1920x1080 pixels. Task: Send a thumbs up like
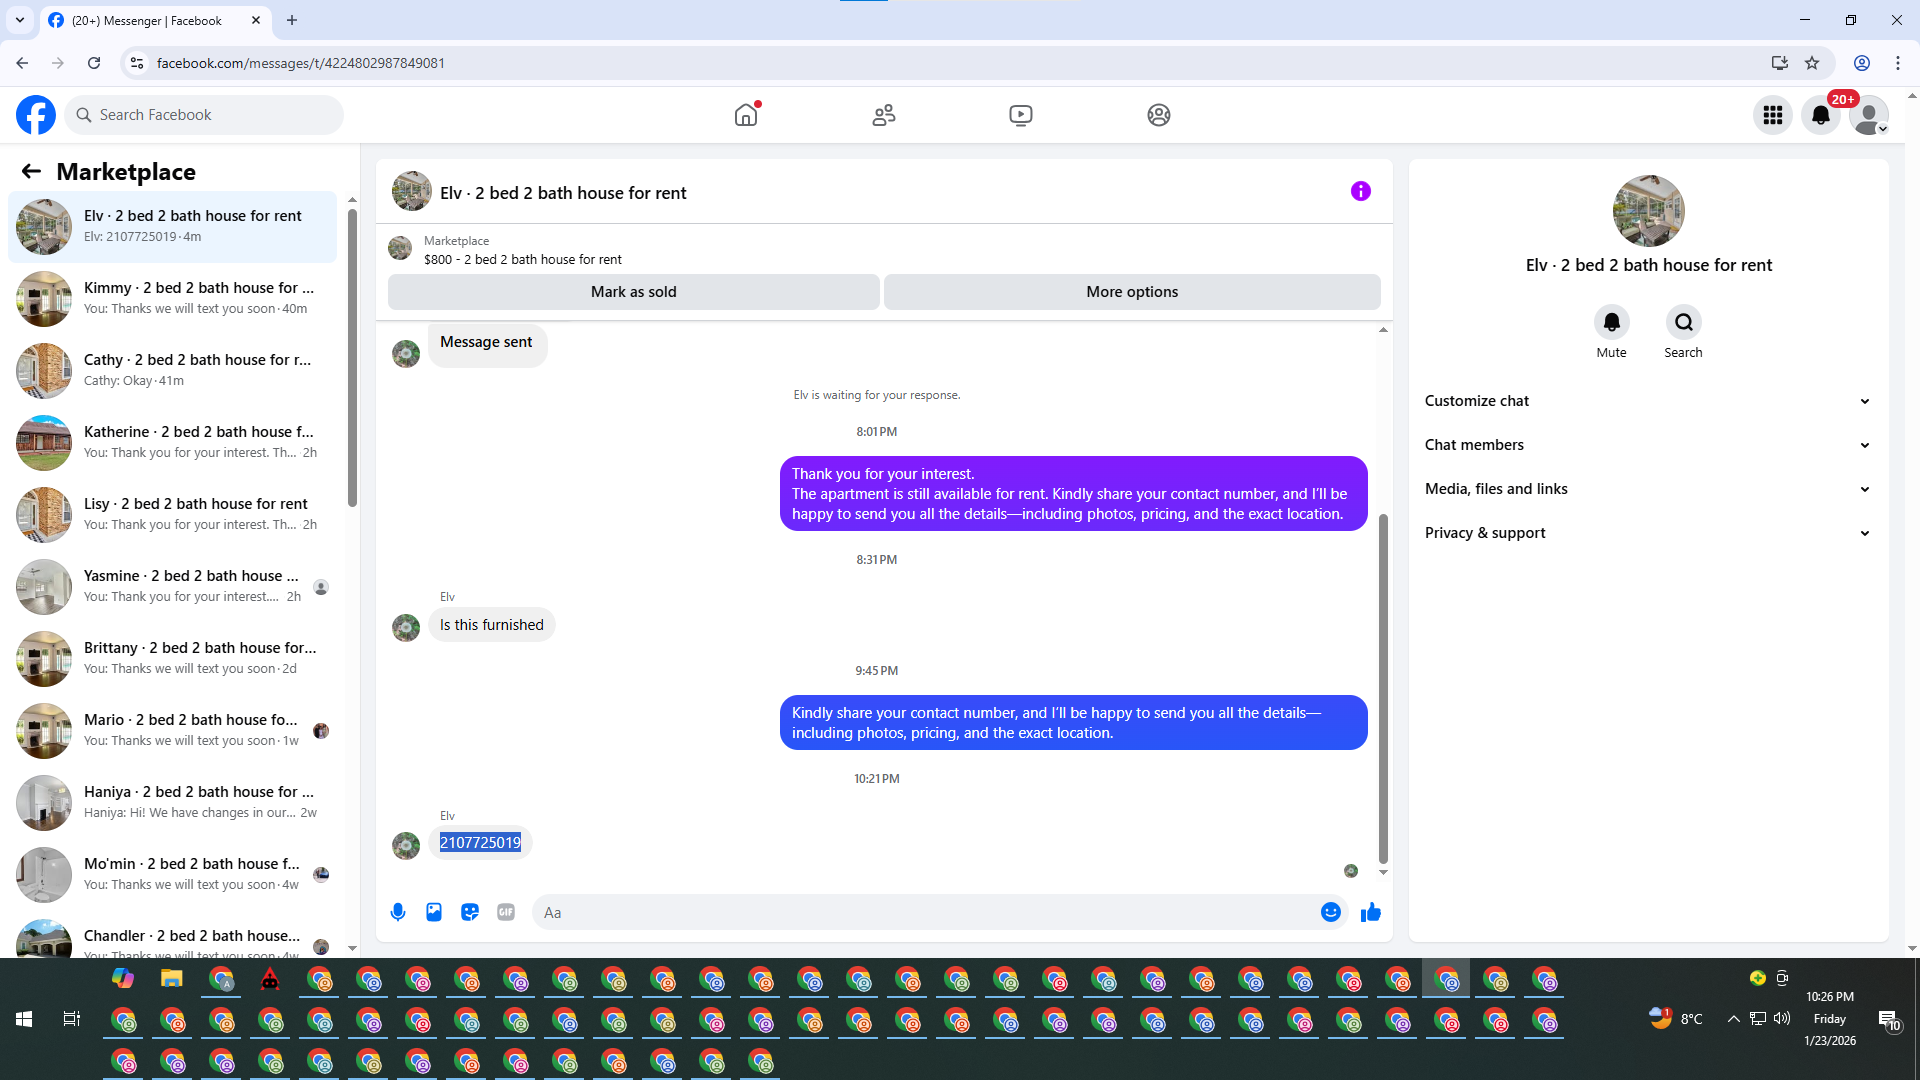coord(1371,912)
